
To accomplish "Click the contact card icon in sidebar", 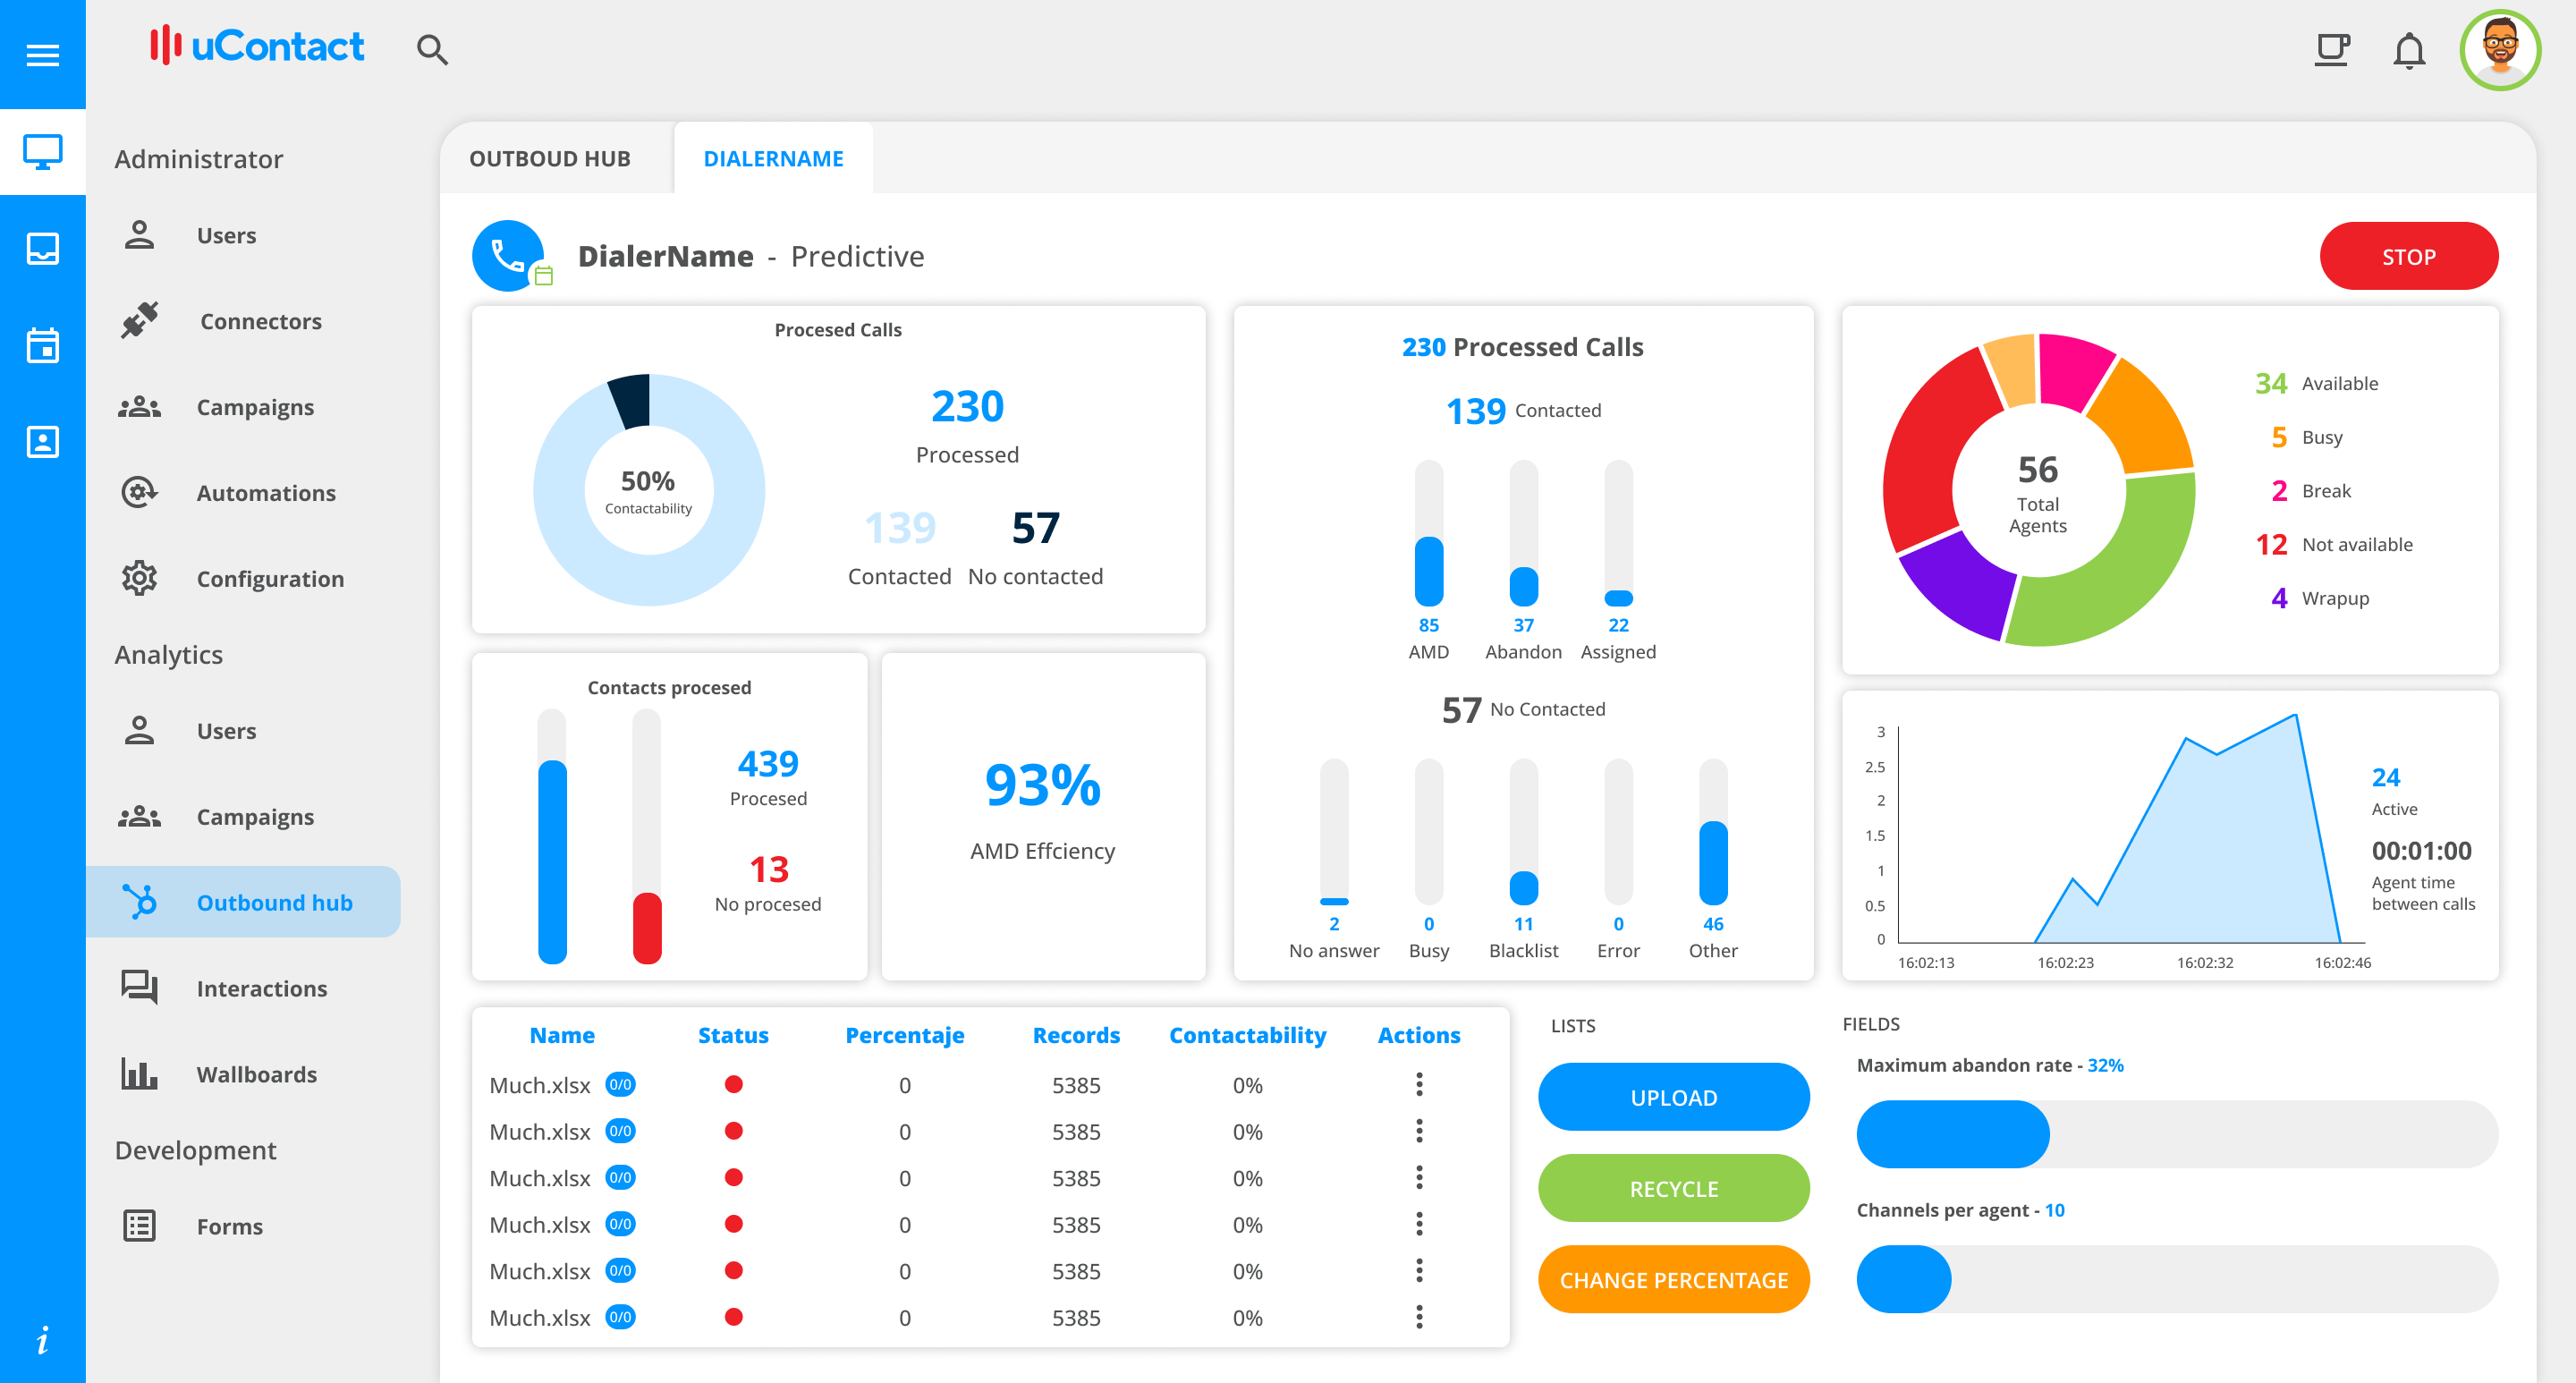I will [x=42, y=441].
